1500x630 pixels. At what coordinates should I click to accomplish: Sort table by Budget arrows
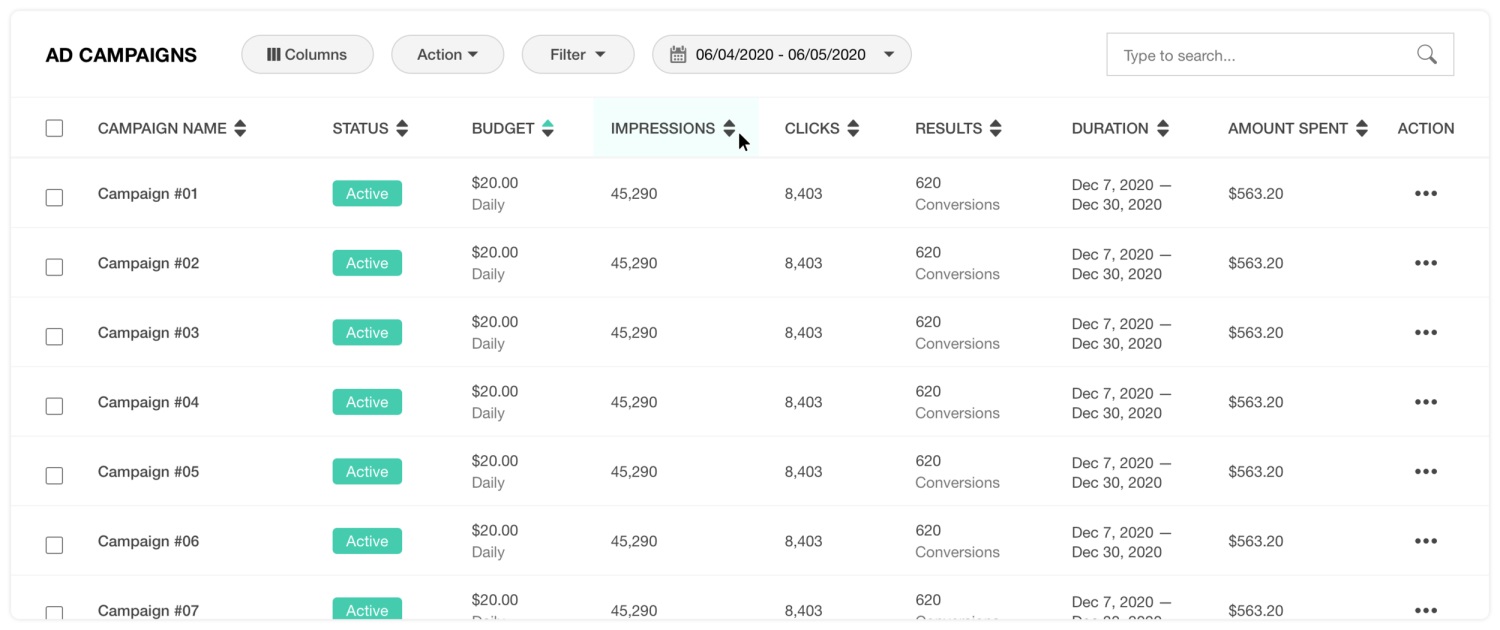point(548,128)
